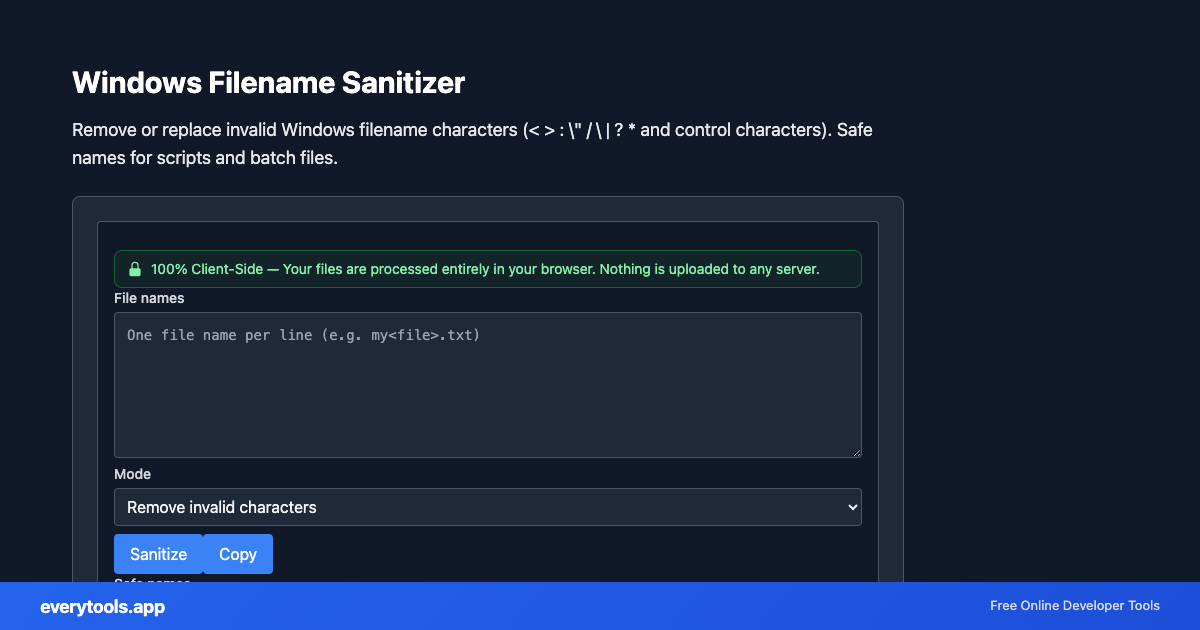Click the blue footer bar
The width and height of the screenshot is (1200, 630).
pyautogui.click(x=600, y=606)
